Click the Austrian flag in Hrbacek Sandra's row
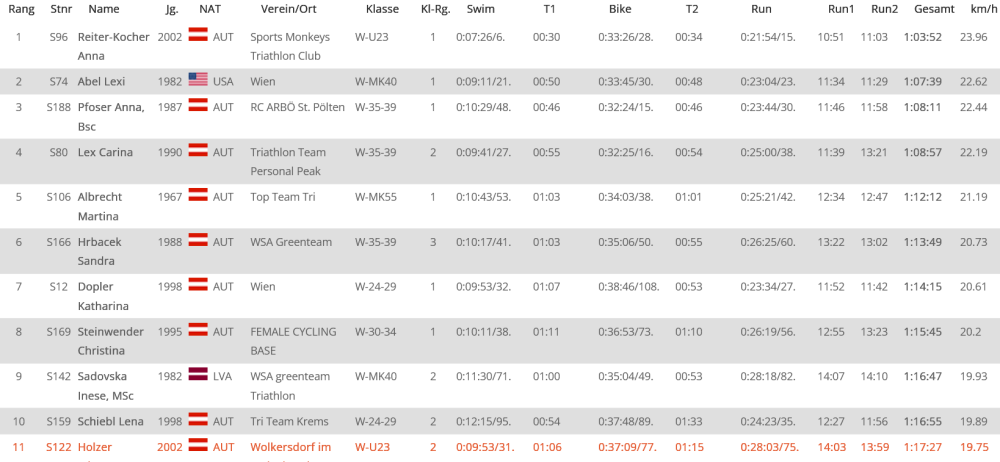 pyautogui.click(x=198, y=240)
